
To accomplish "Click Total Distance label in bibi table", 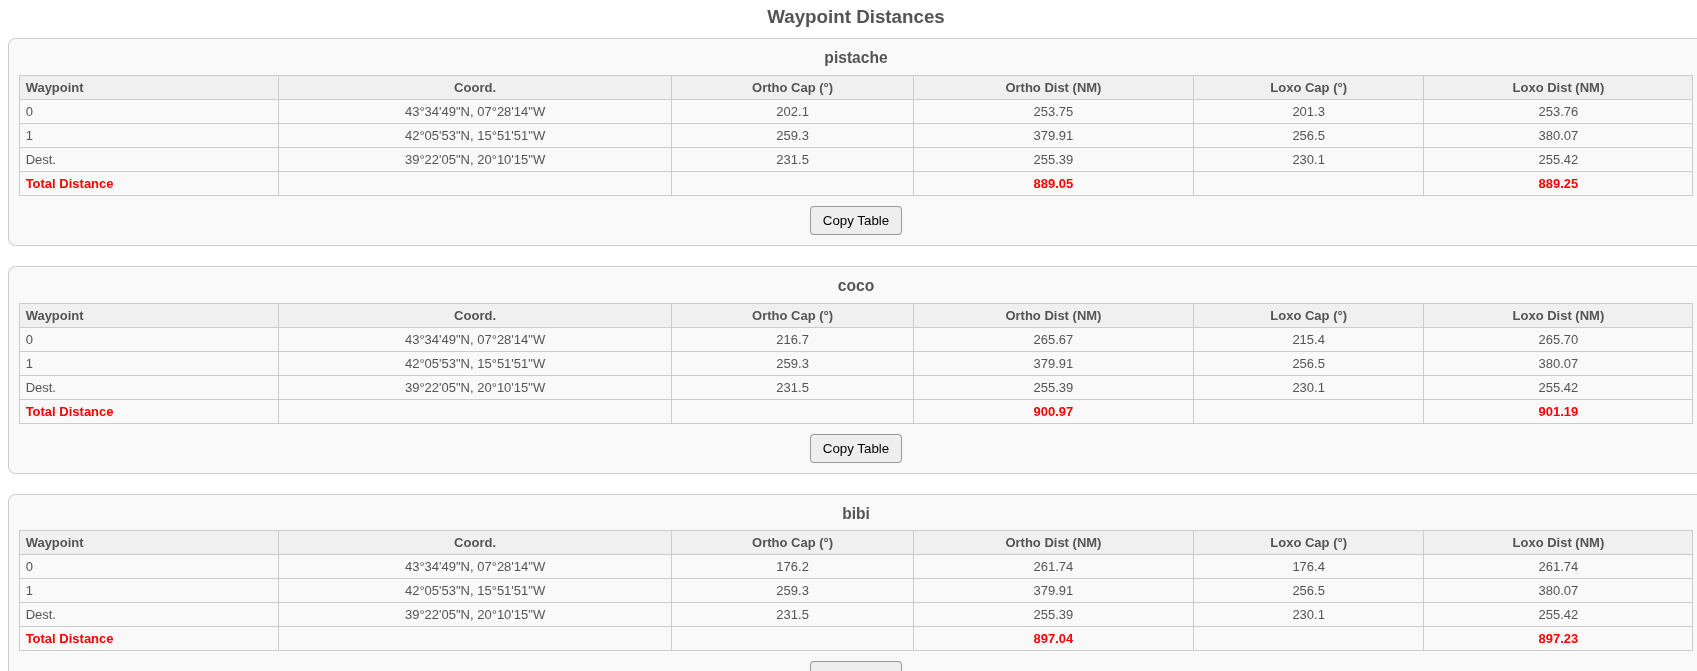I will pos(69,639).
